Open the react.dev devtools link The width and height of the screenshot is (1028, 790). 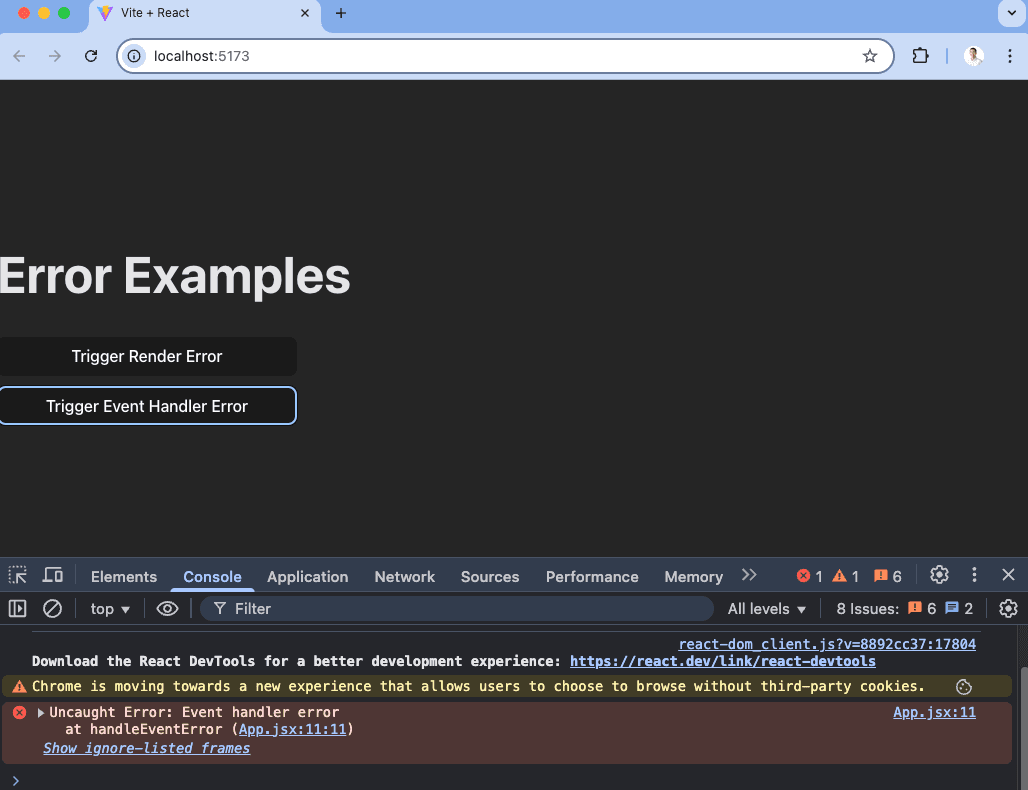point(722,661)
